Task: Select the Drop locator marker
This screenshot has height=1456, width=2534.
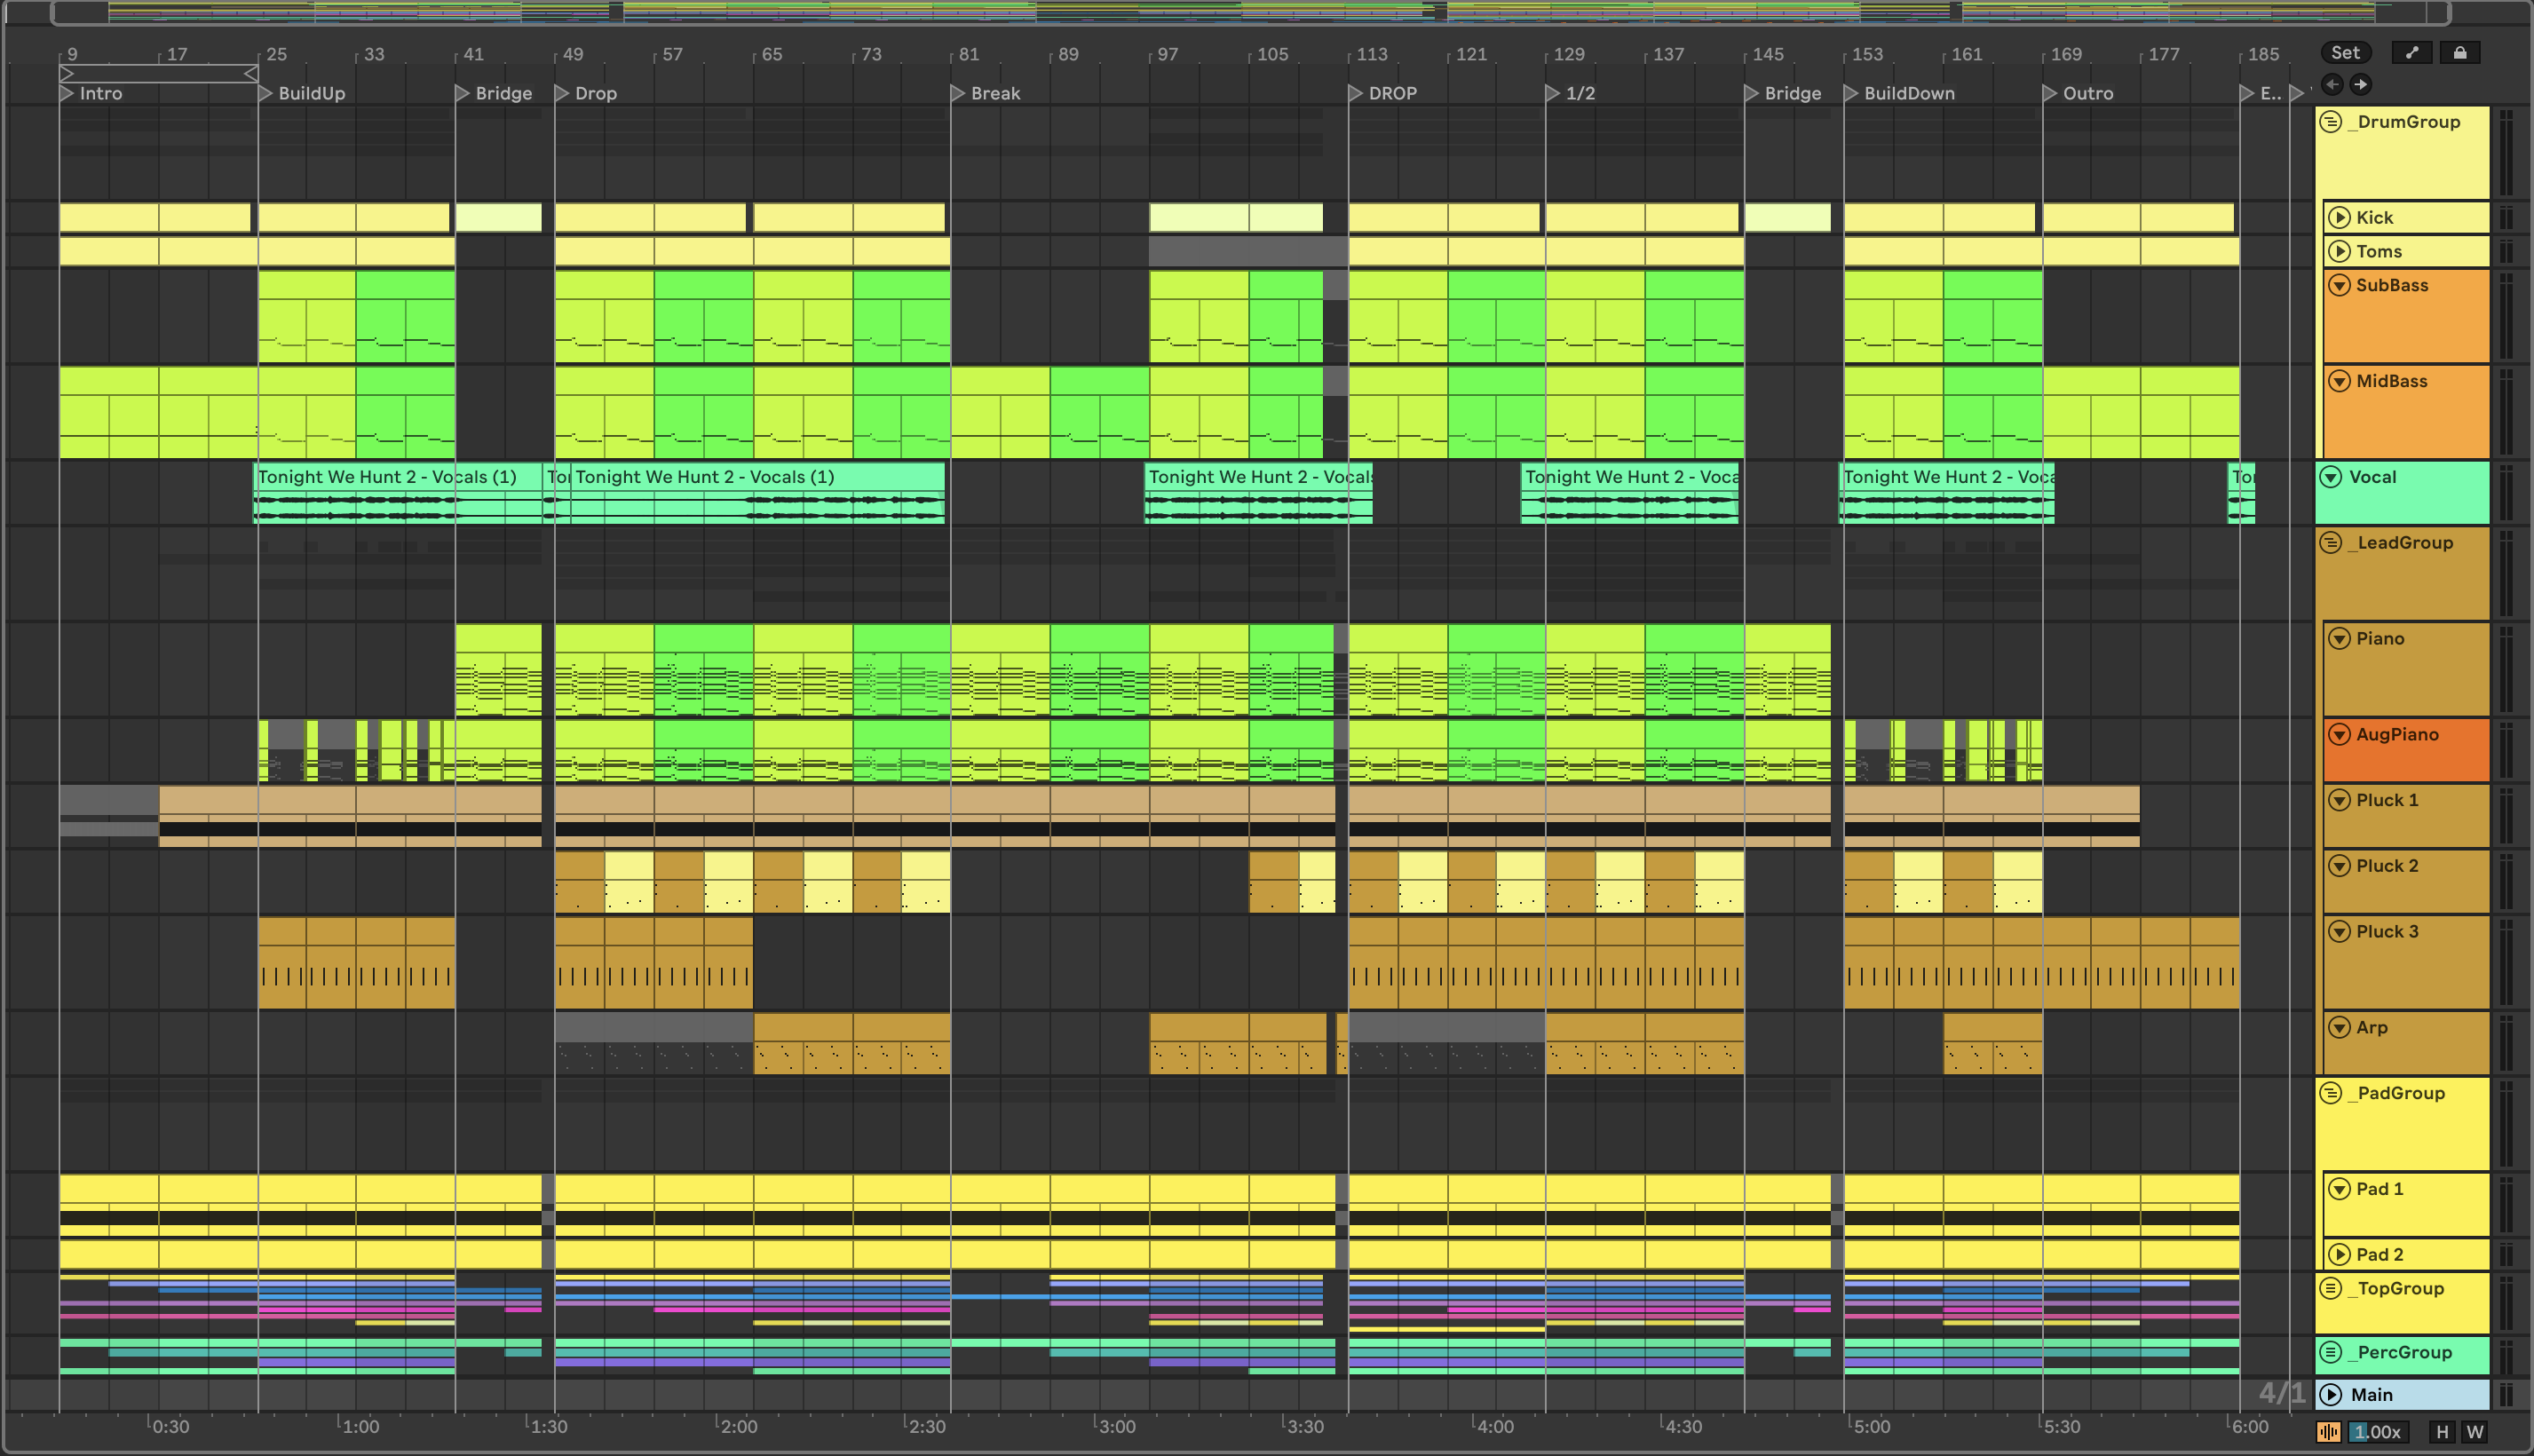Action: click(x=563, y=93)
